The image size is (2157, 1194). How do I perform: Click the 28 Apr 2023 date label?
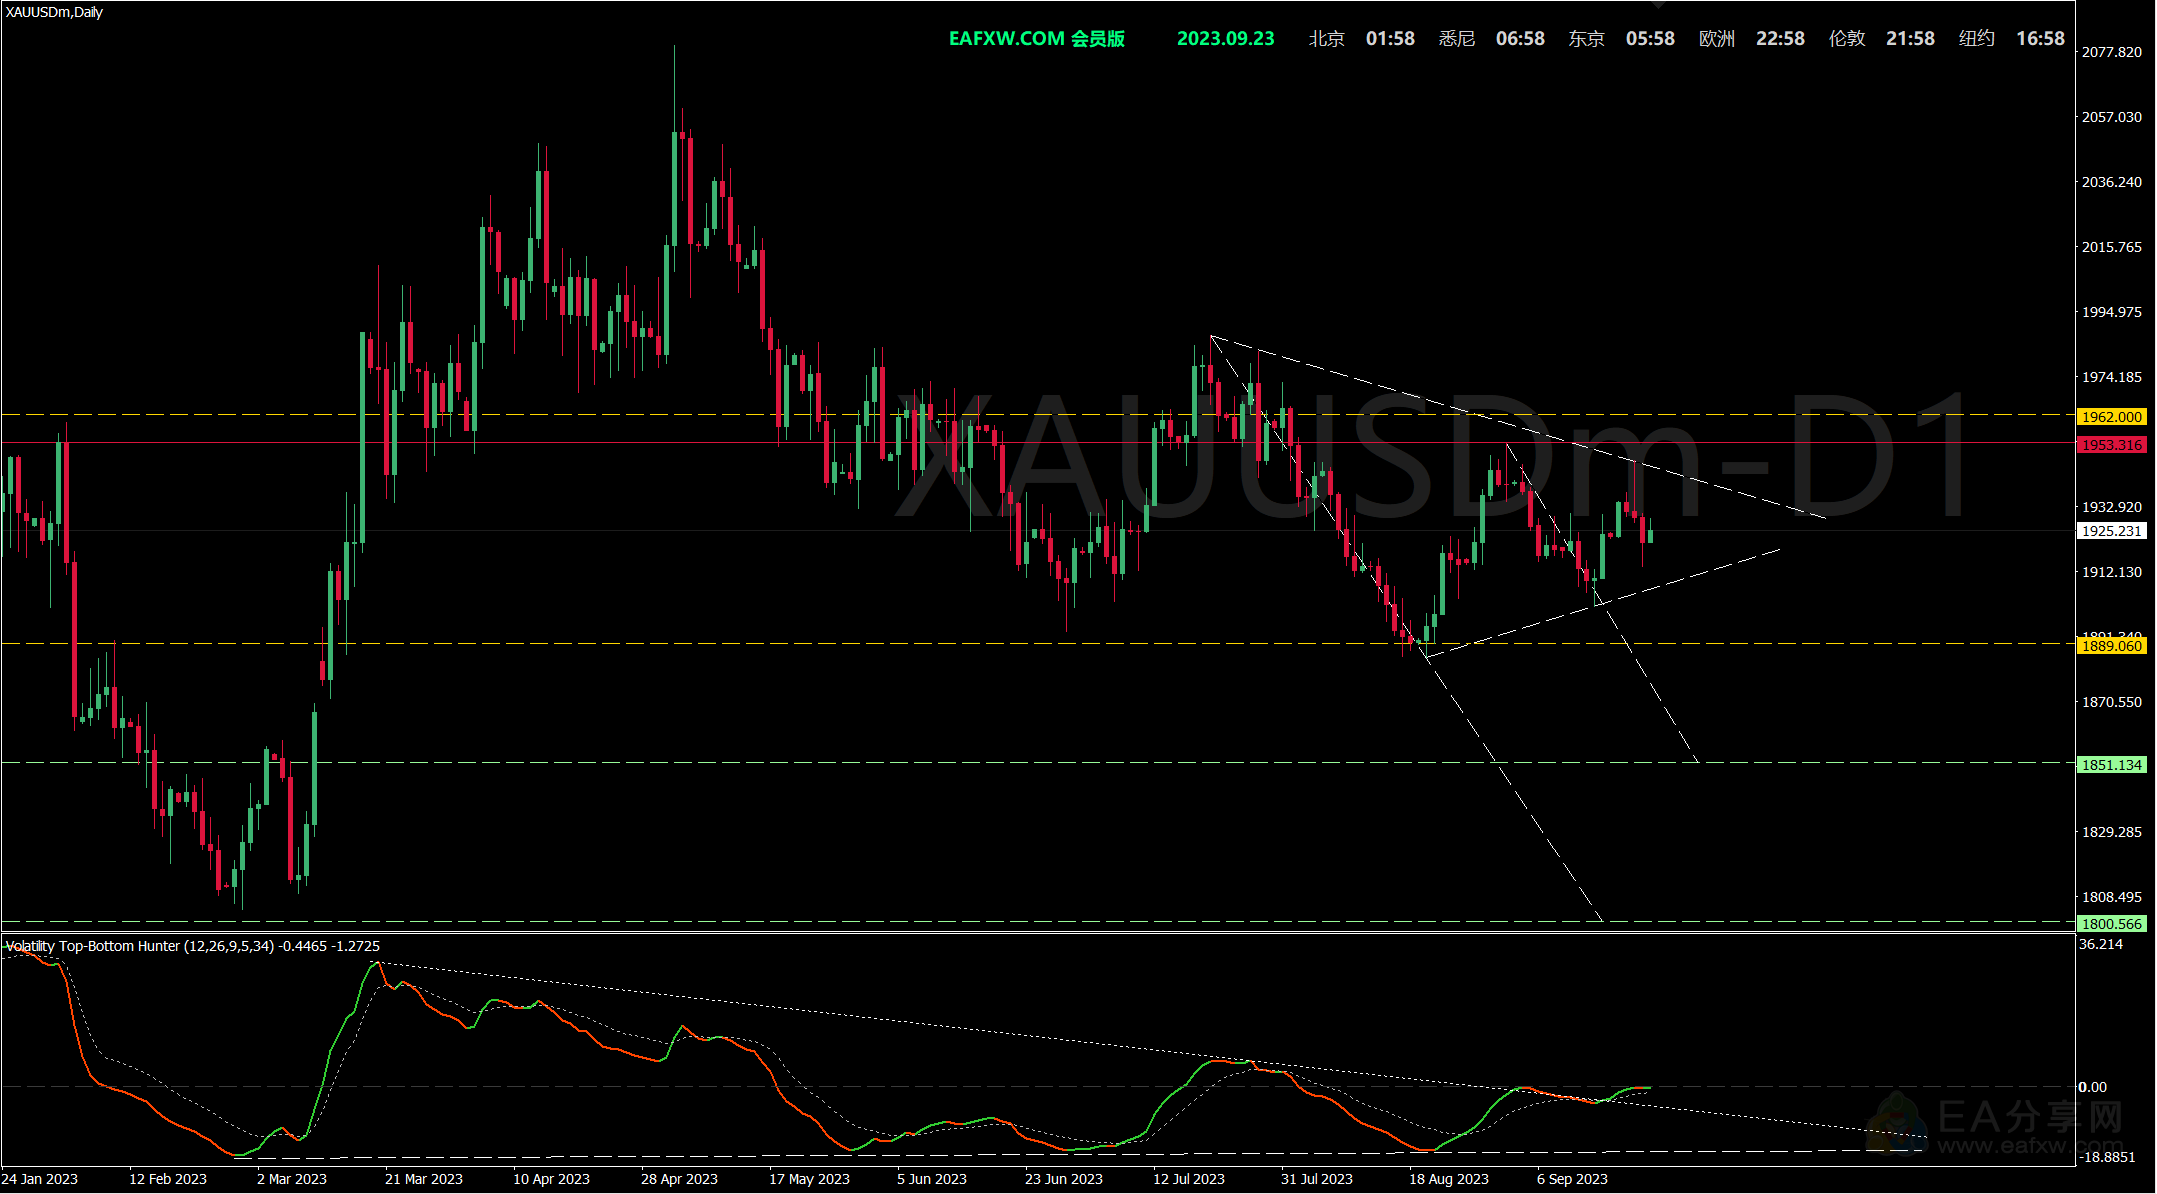[680, 1179]
